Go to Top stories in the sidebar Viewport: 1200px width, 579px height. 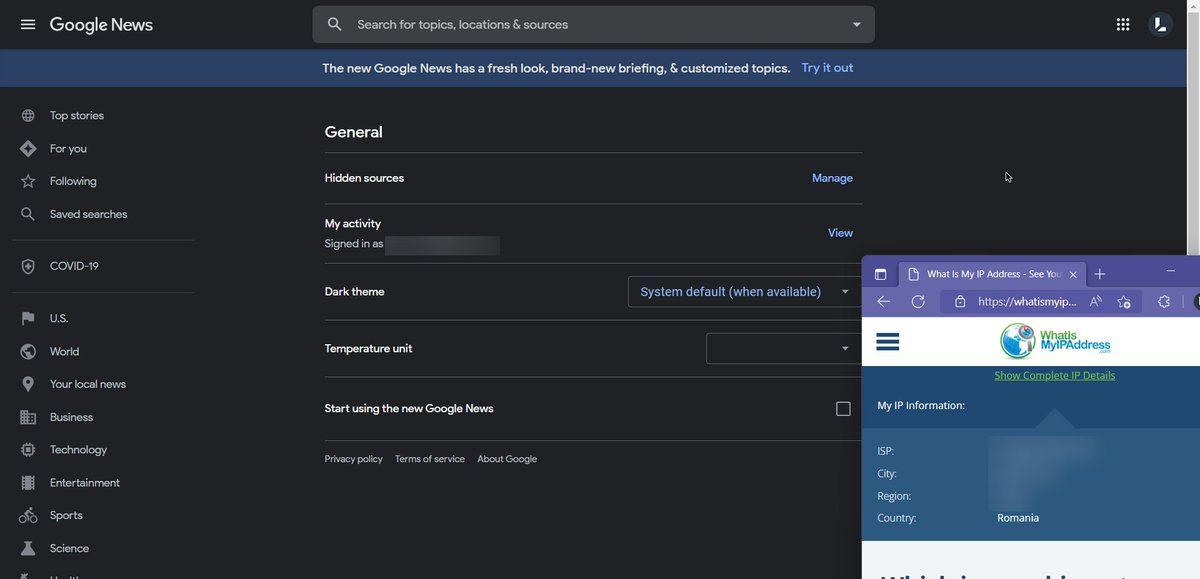76,116
